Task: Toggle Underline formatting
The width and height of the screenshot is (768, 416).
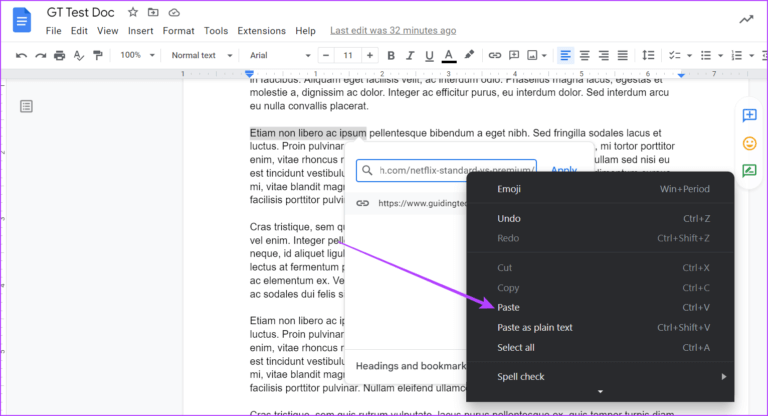Action: (428, 55)
